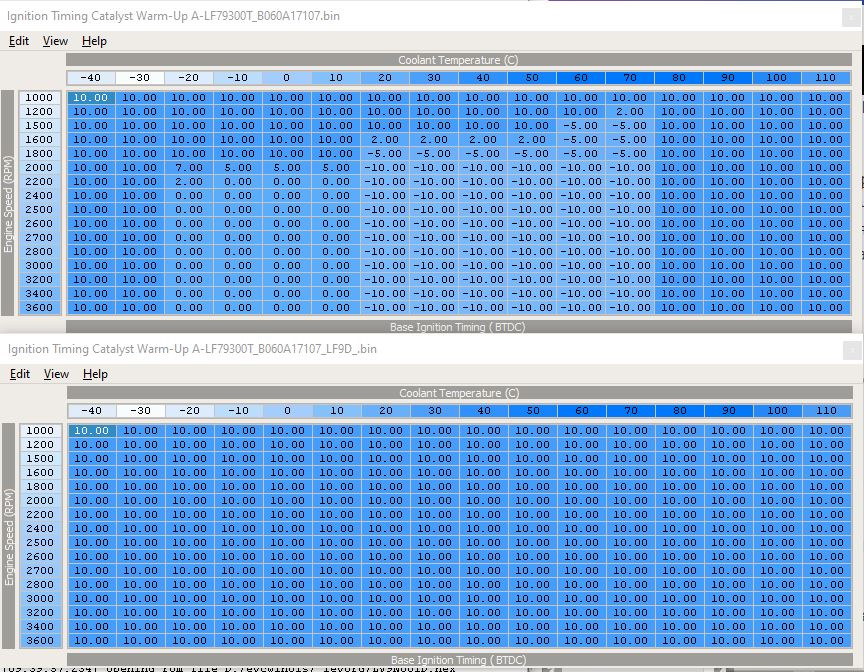This screenshot has height=672, width=864.
Task: Select the 7.00 cell in the top table
Action: tap(188, 167)
